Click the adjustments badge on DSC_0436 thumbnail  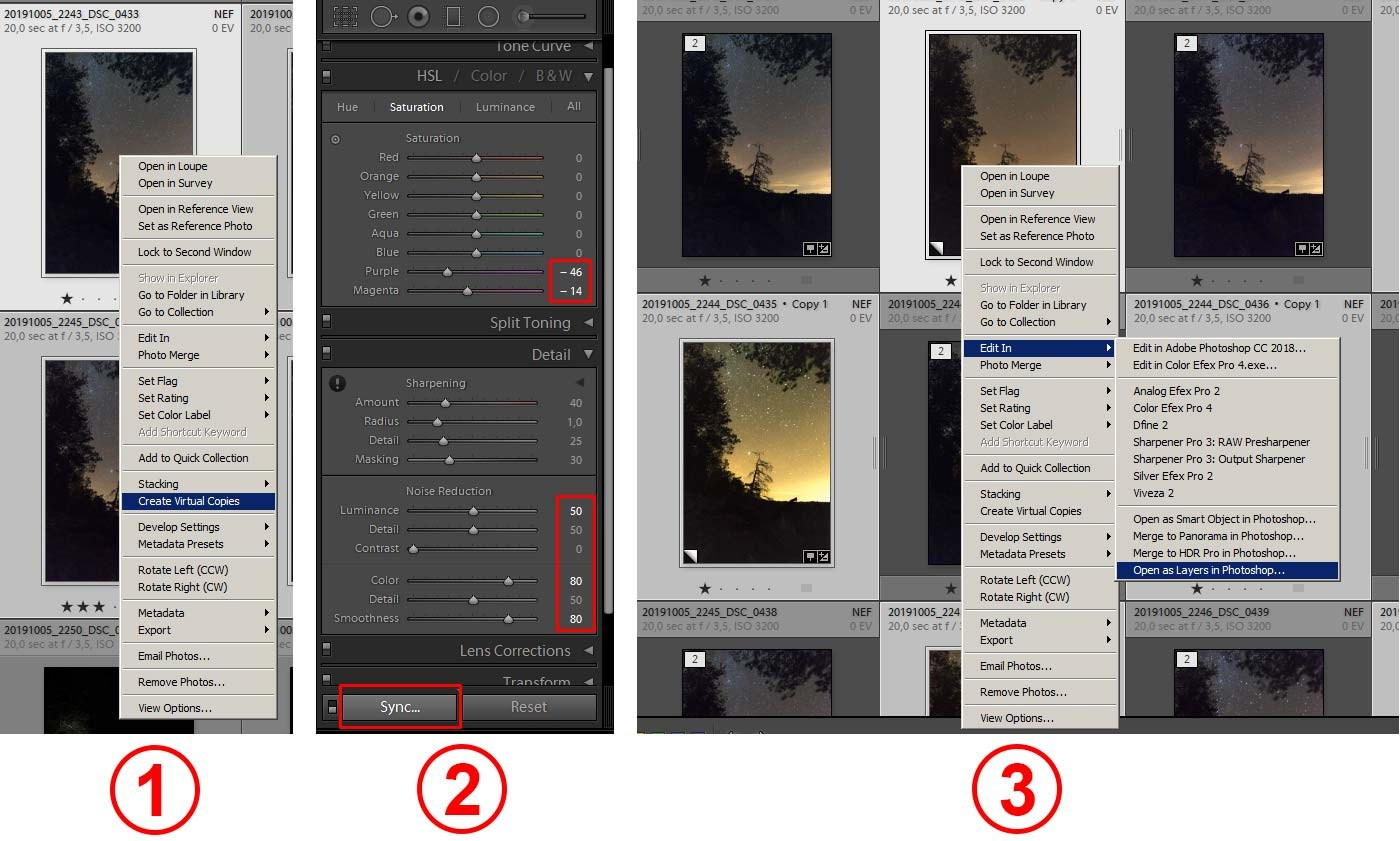(1315, 249)
